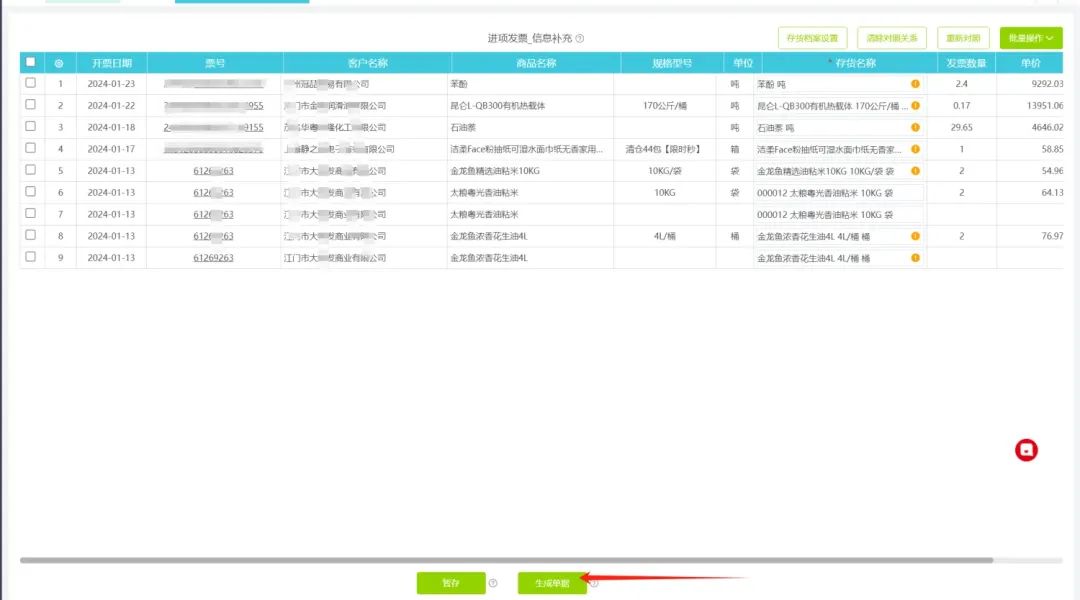This screenshot has width=1080, height=600.
Task: Click help icon beside 进项发票_信息补充 title
Action: click(580, 39)
